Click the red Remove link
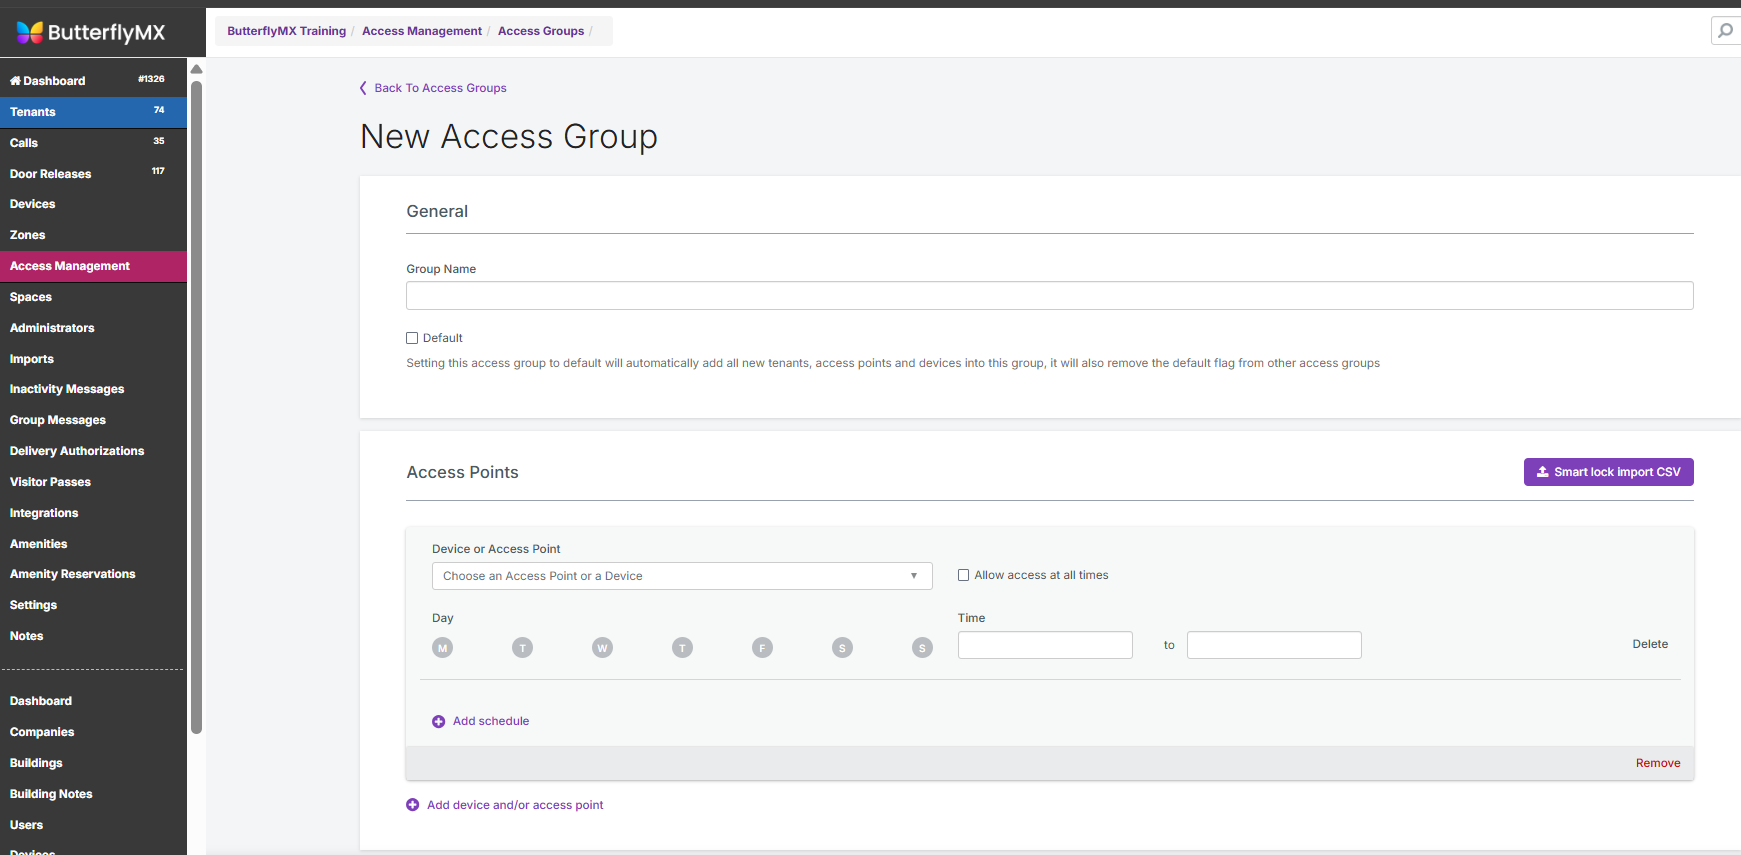This screenshot has height=855, width=1741. point(1657,763)
